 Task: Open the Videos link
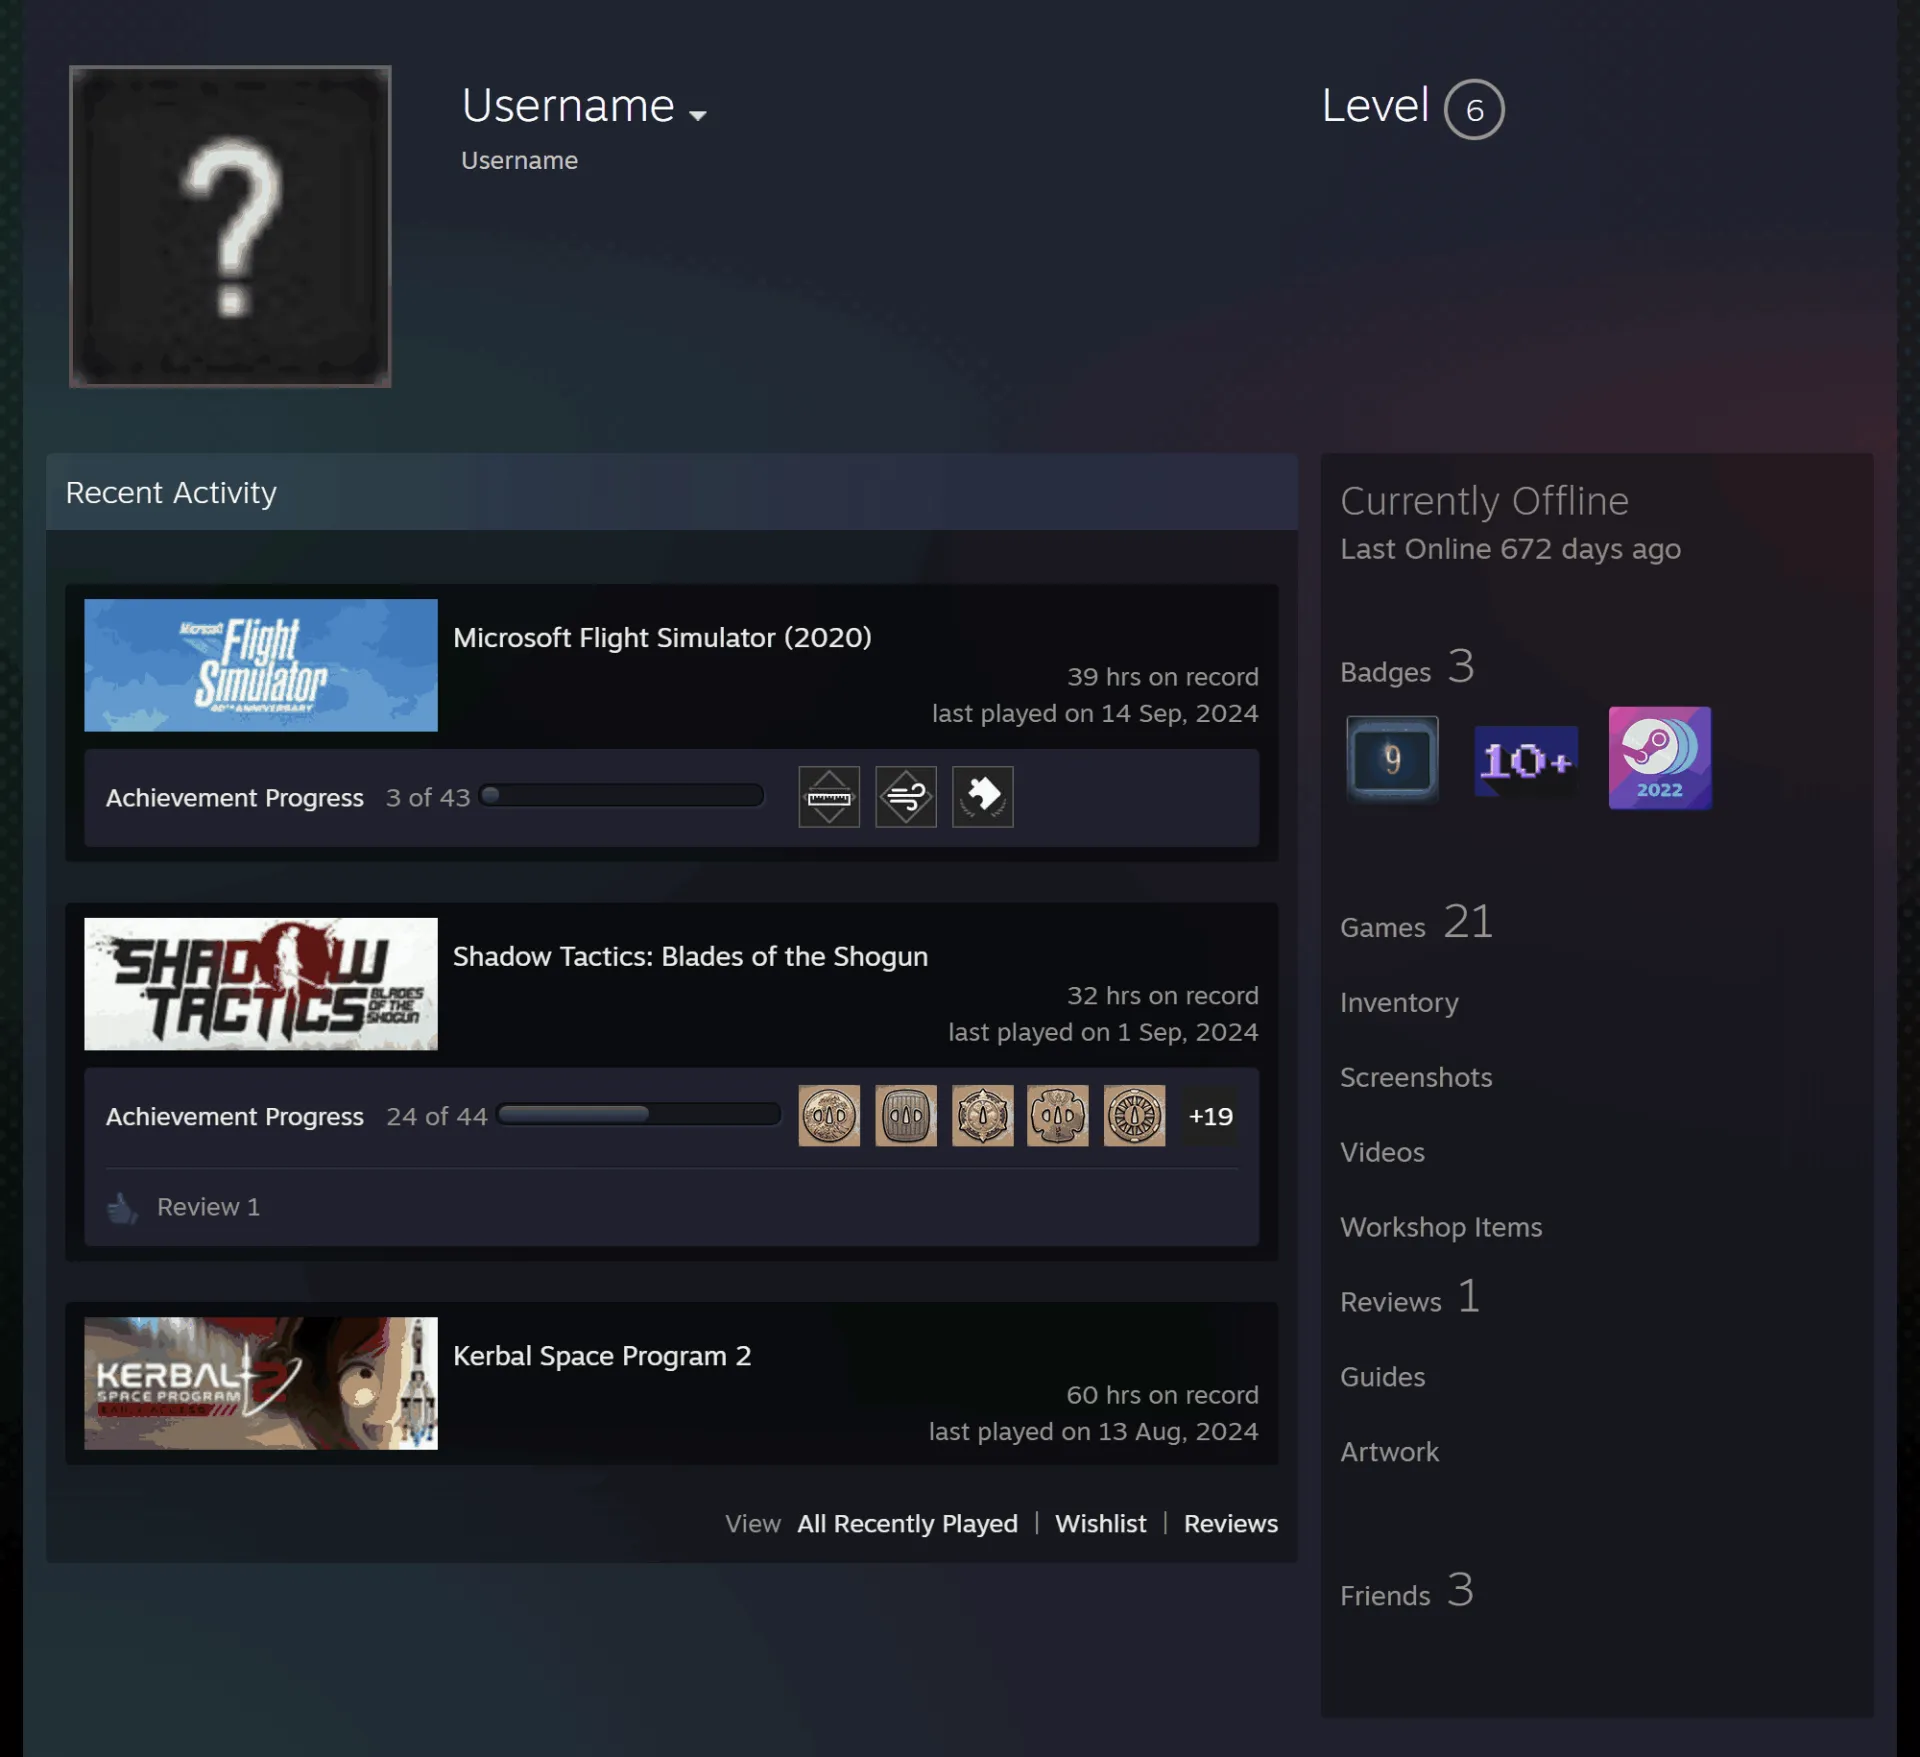point(1382,1152)
